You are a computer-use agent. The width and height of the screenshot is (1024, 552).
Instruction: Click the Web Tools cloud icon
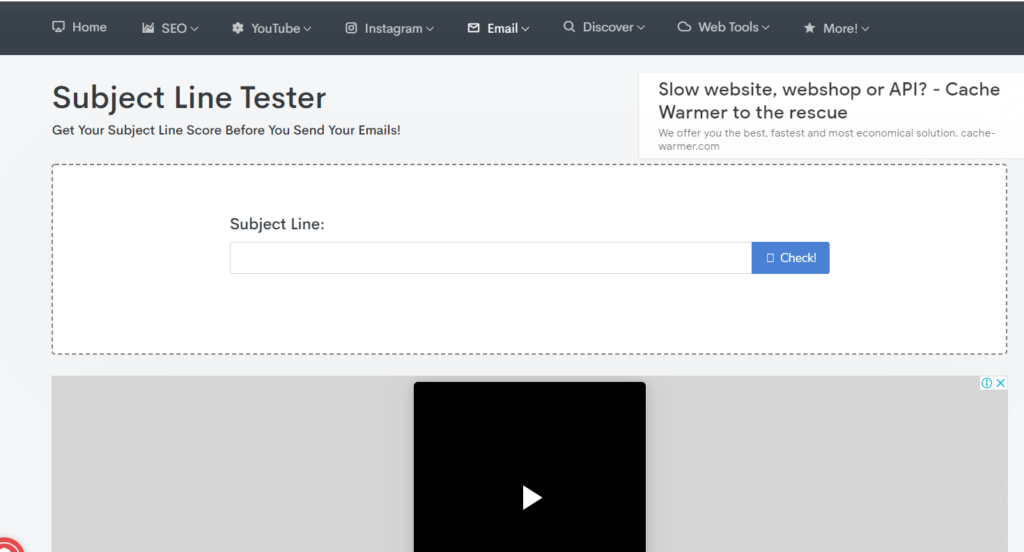tap(684, 27)
